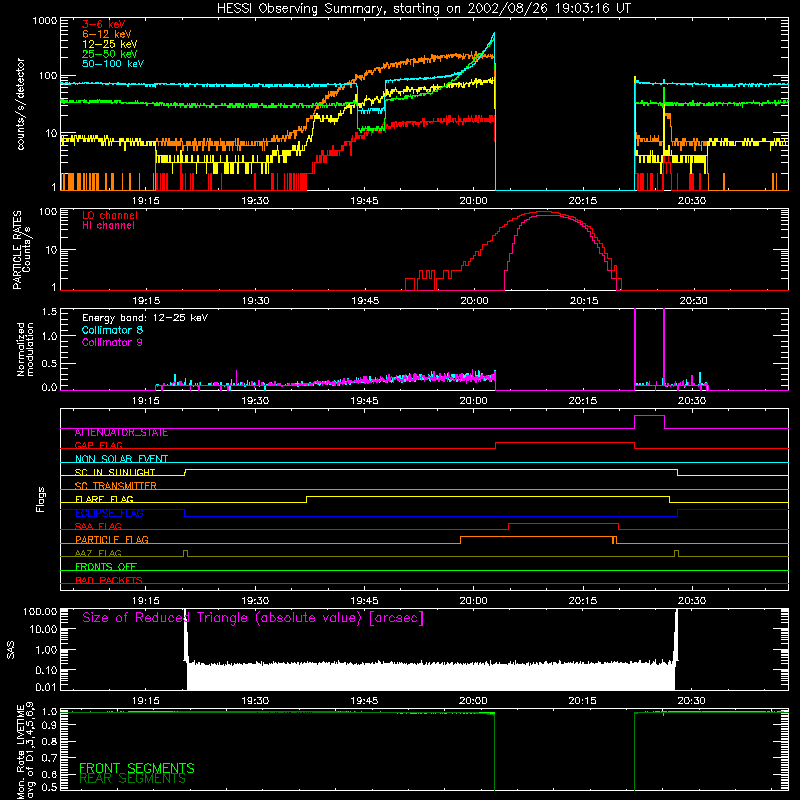Click the raised segment of the SAA_FLAG line
The image size is (800, 800).
click(x=563, y=524)
